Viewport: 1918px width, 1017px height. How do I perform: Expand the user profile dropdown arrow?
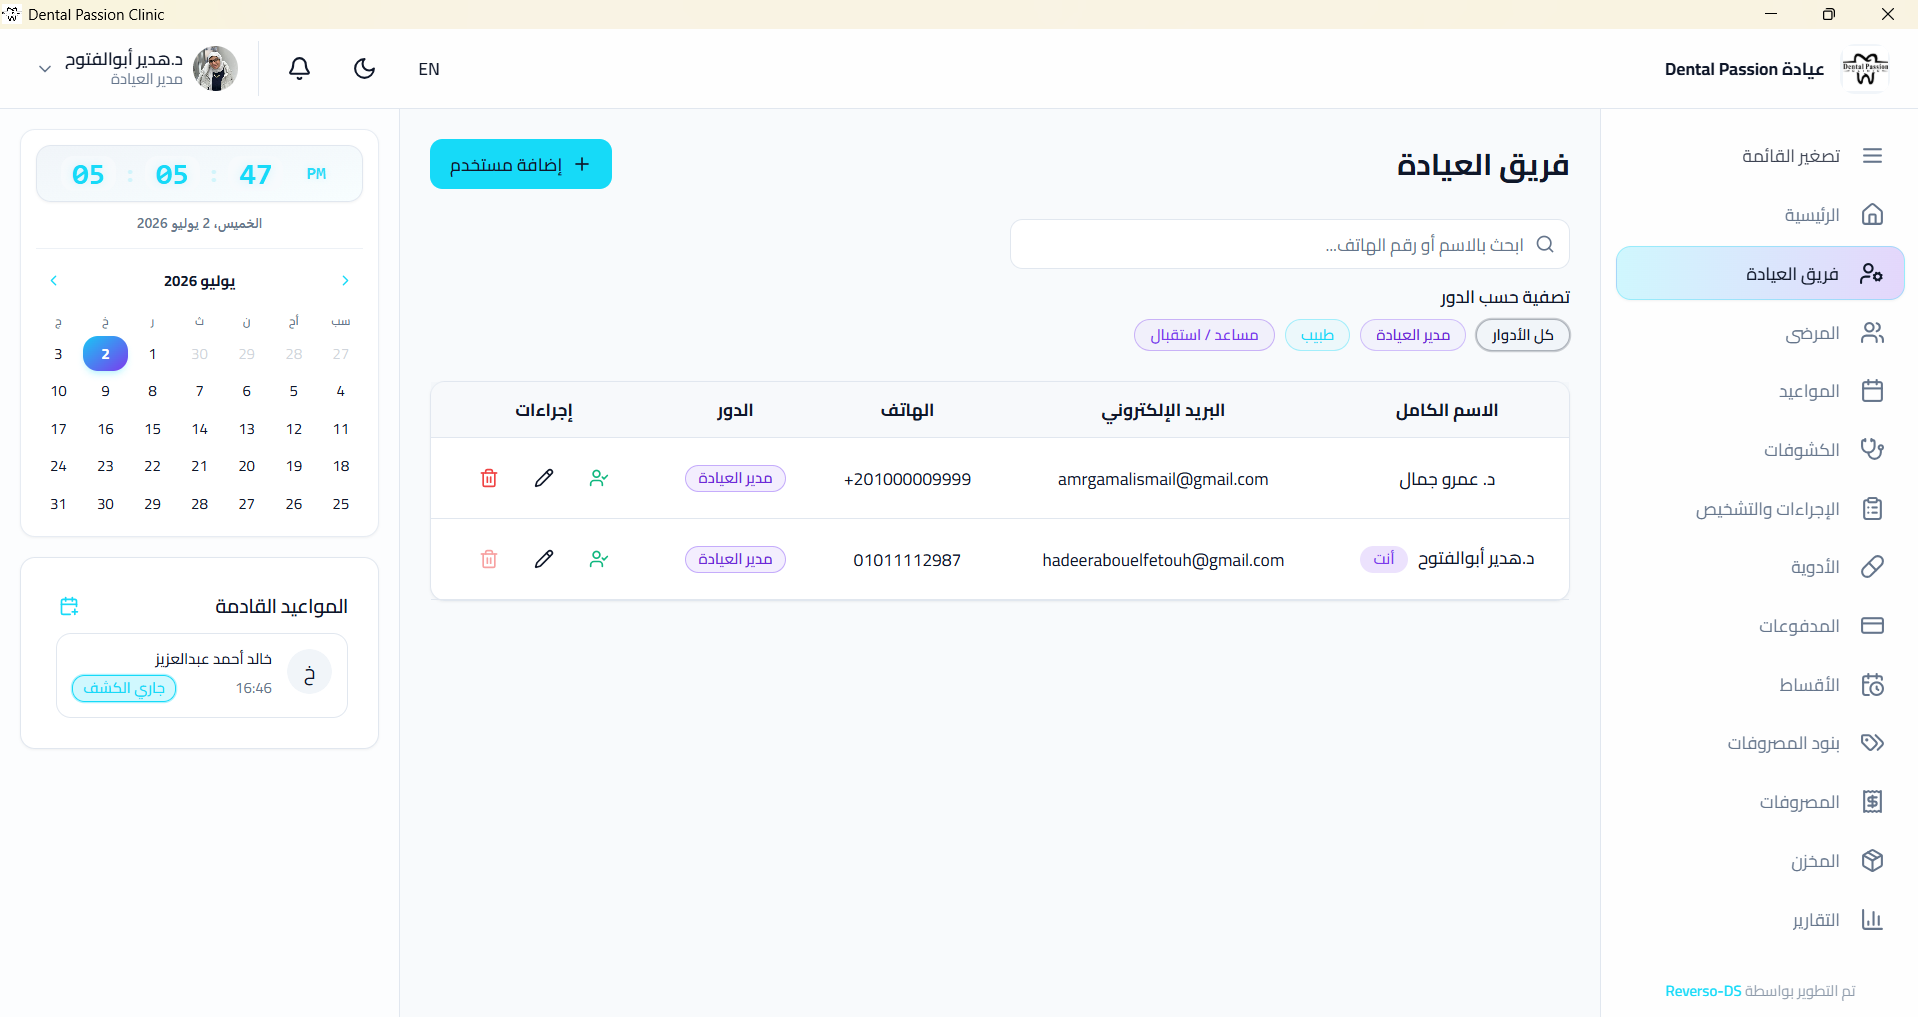pos(44,69)
